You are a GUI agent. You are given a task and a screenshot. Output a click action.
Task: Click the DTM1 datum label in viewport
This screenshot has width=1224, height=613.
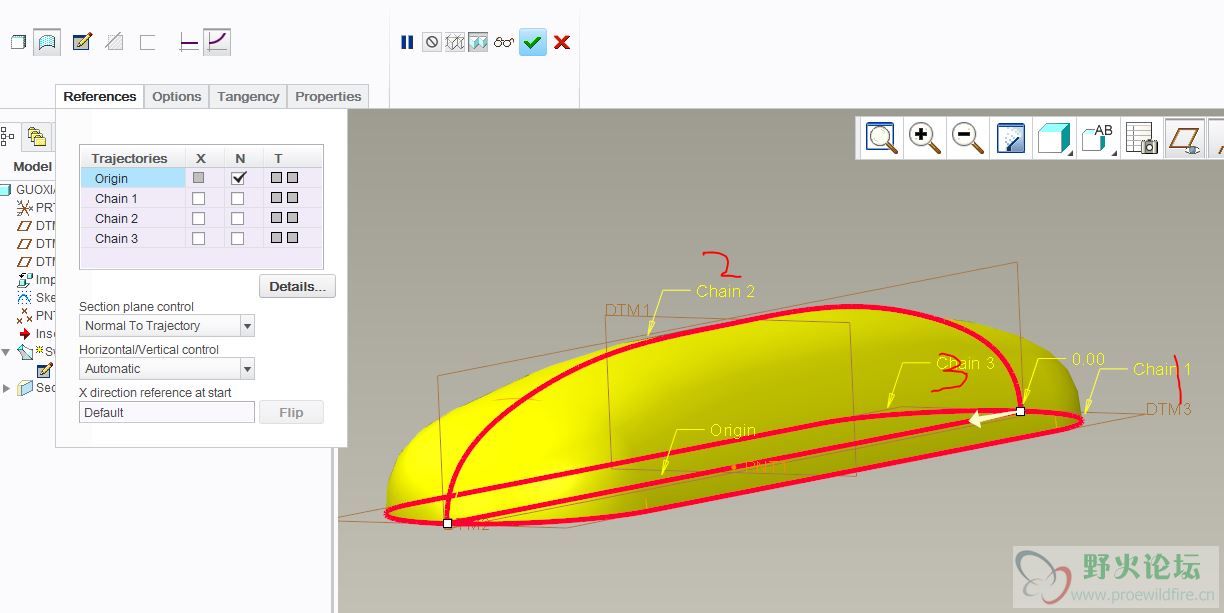coord(627,311)
